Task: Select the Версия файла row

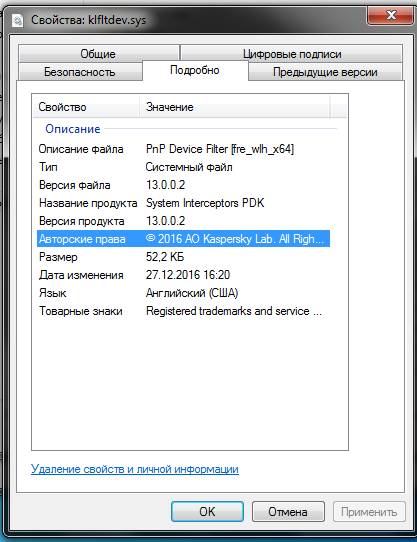Action: click(183, 185)
